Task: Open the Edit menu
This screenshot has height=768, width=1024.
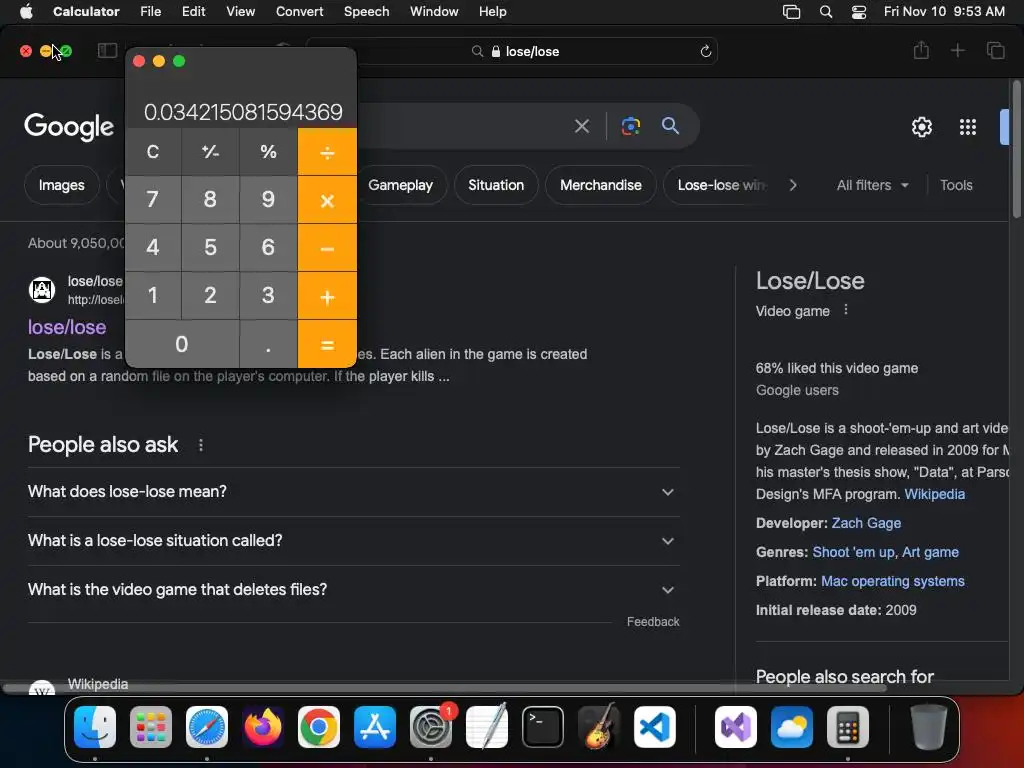Action: [x=193, y=12]
